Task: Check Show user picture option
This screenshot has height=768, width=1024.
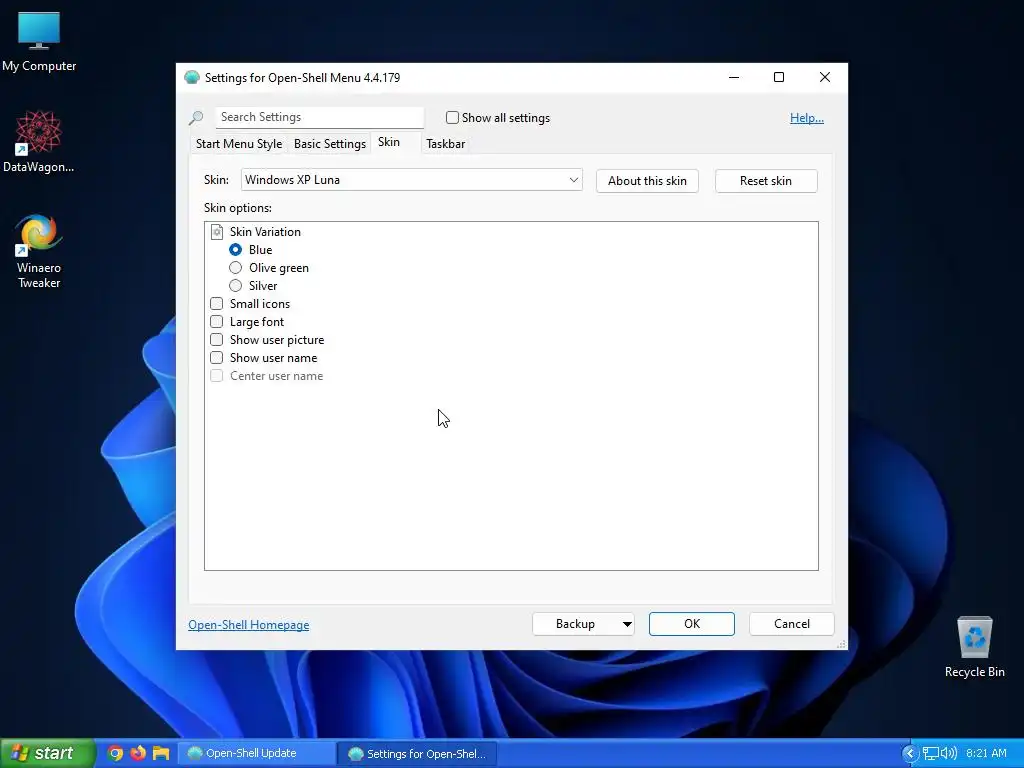Action: pyautogui.click(x=217, y=340)
